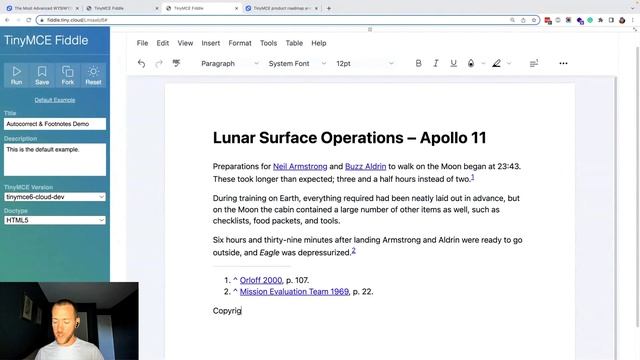The height and width of the screenshot is (360, 640).
Task: Click the Default Example link
Action: [55, 100]
